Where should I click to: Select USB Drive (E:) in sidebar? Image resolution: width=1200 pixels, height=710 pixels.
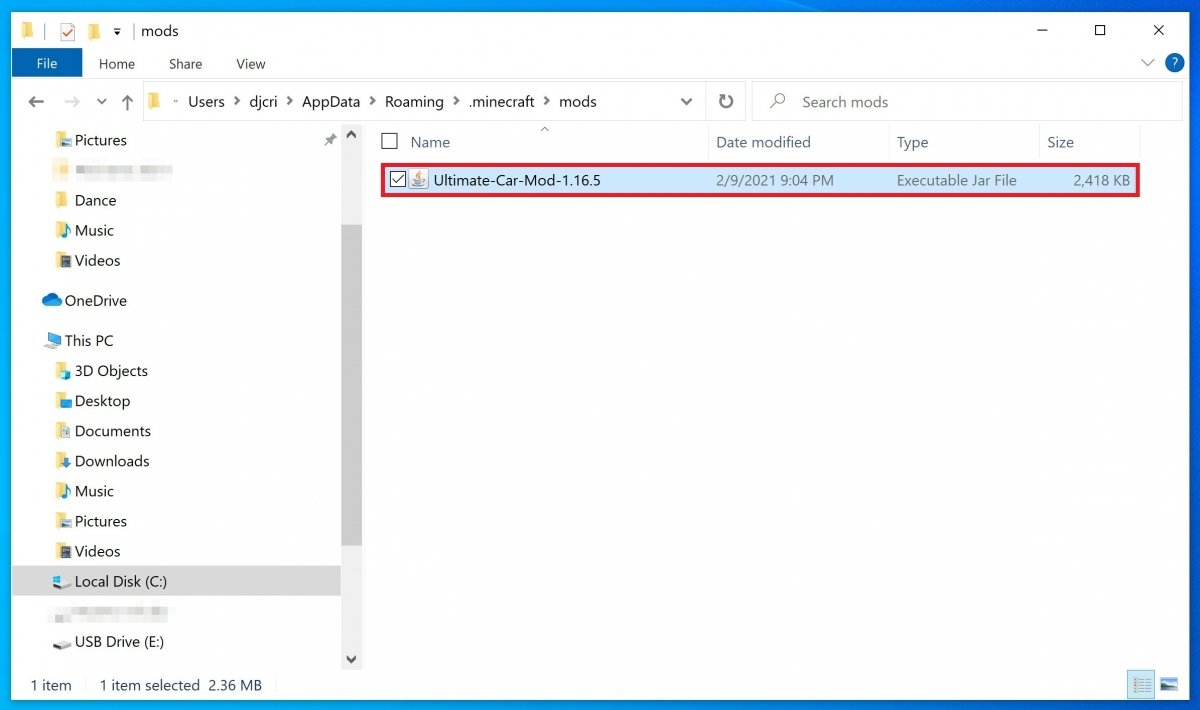[x=119, y=641]
